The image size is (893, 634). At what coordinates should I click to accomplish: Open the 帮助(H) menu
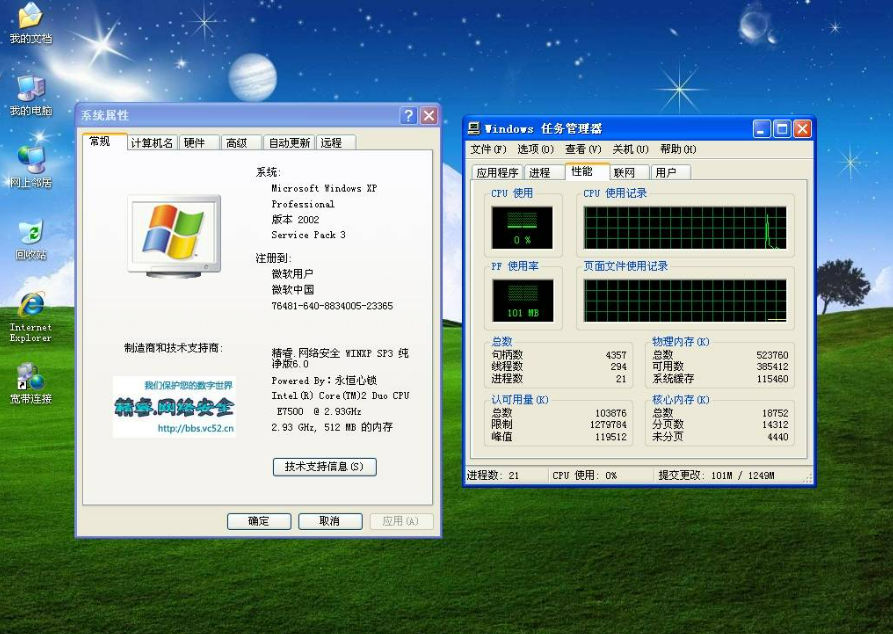(x=678, y=149)
